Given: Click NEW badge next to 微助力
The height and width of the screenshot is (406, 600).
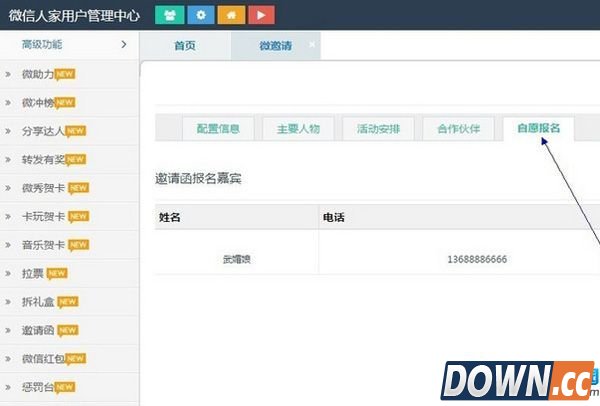Looking at the screenshot, I should pos(65,74).
